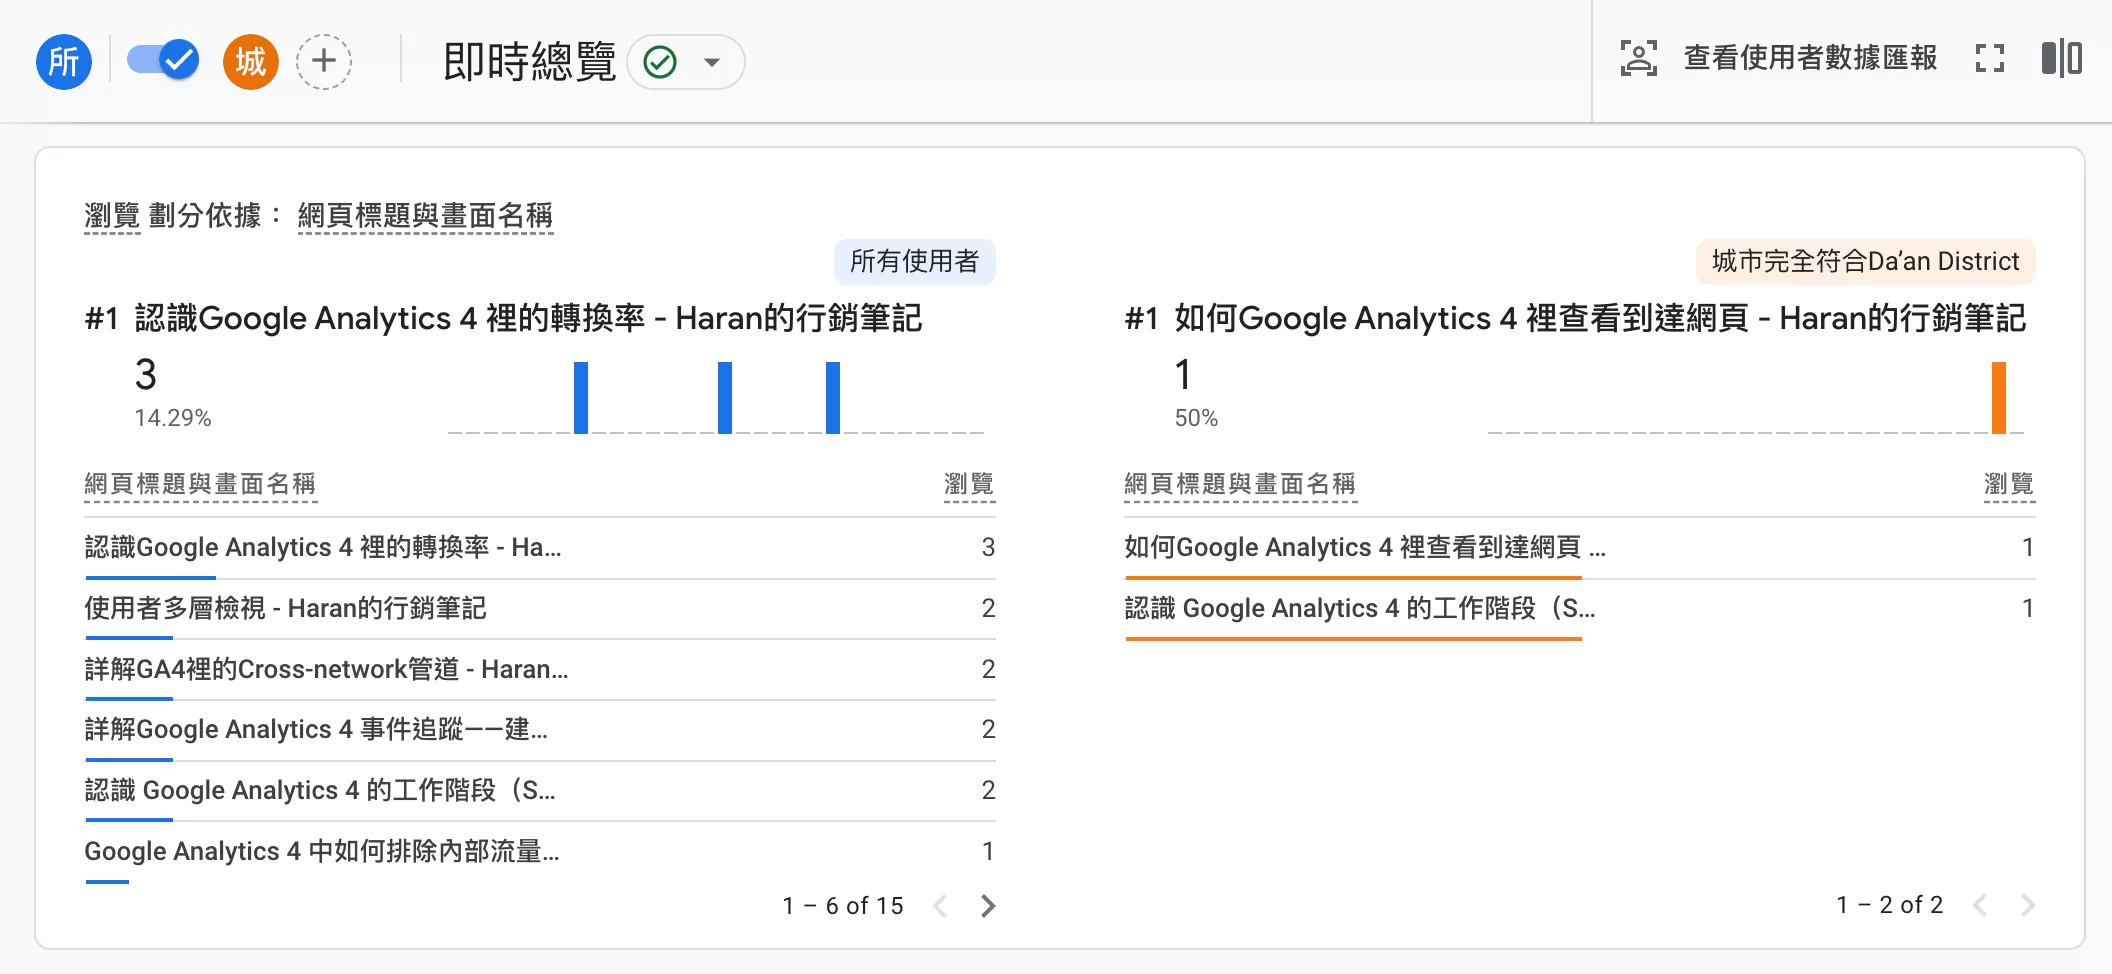Viewport: 2112px width, 974px height.
Task: Click right table previous page arrow
Action: [1980, 905]
